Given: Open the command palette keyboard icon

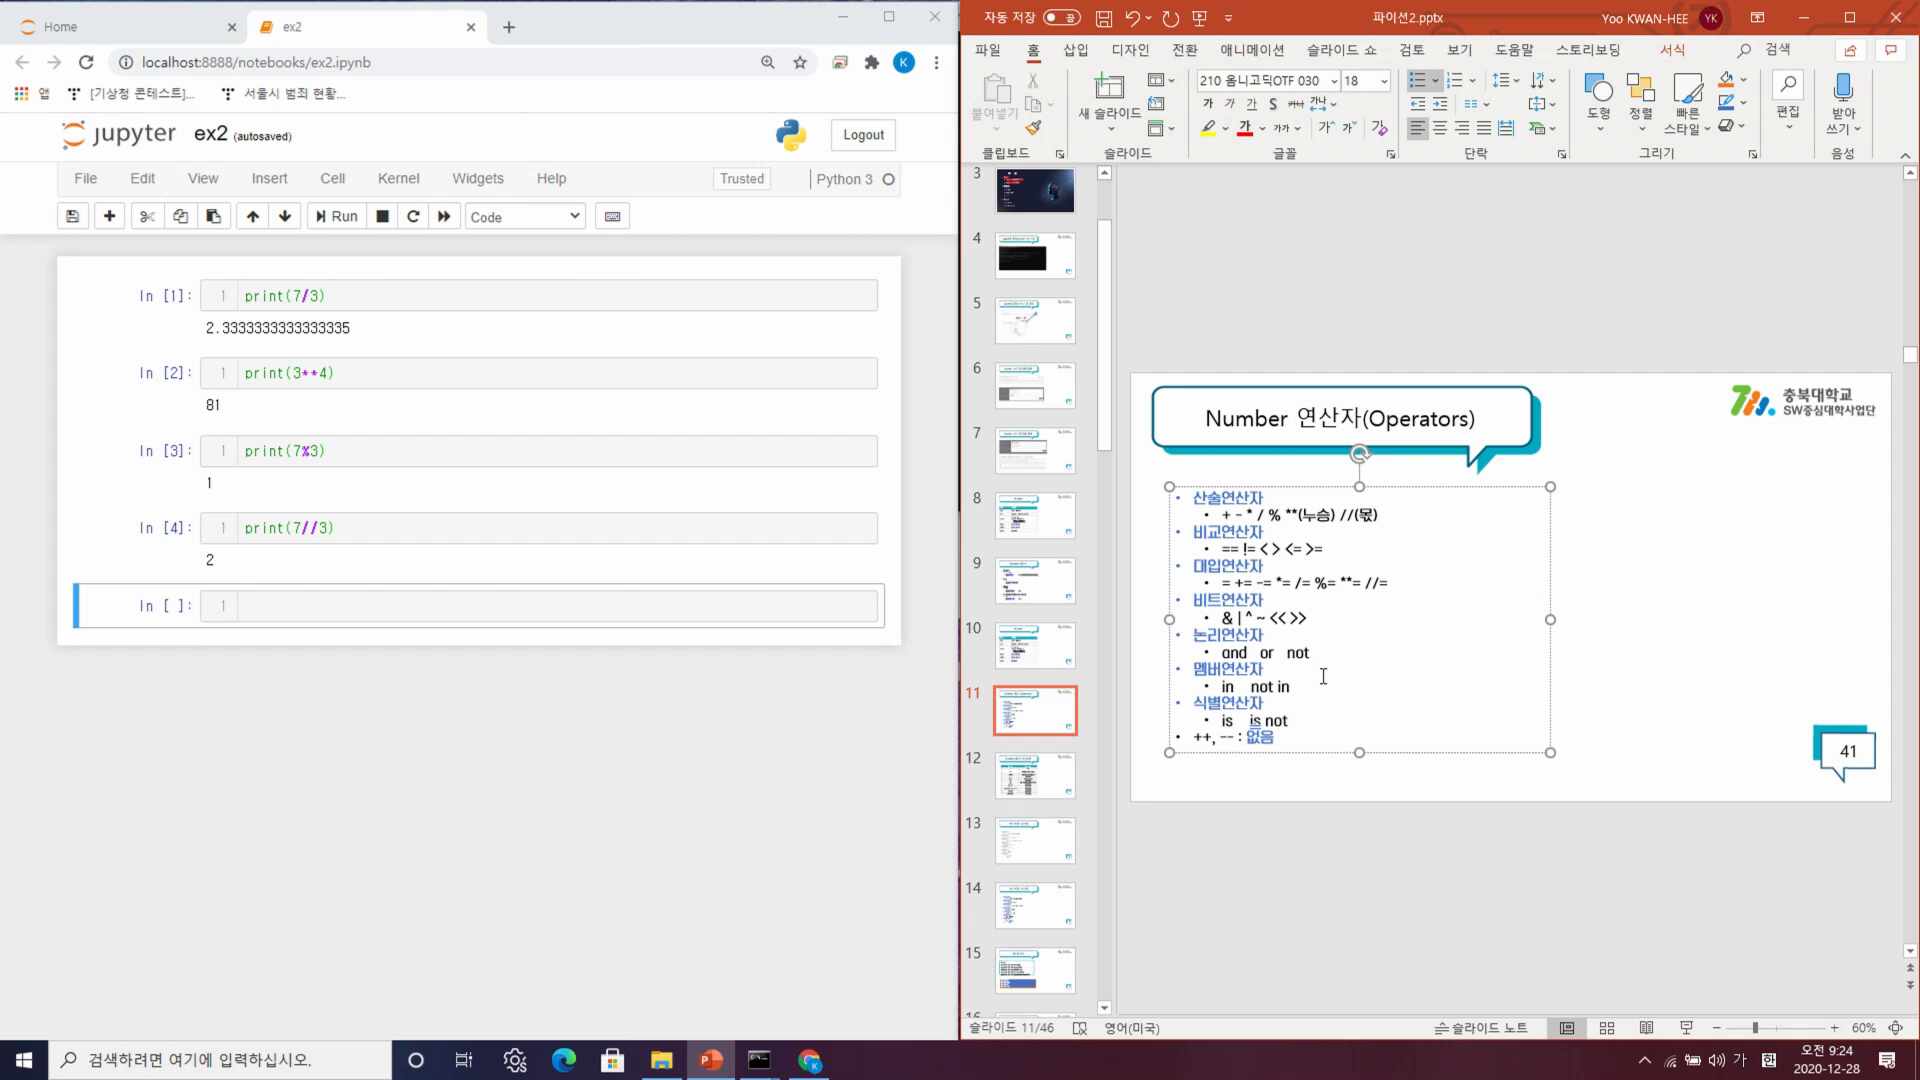Looking at the screenshot, I should tap(612, 216).
